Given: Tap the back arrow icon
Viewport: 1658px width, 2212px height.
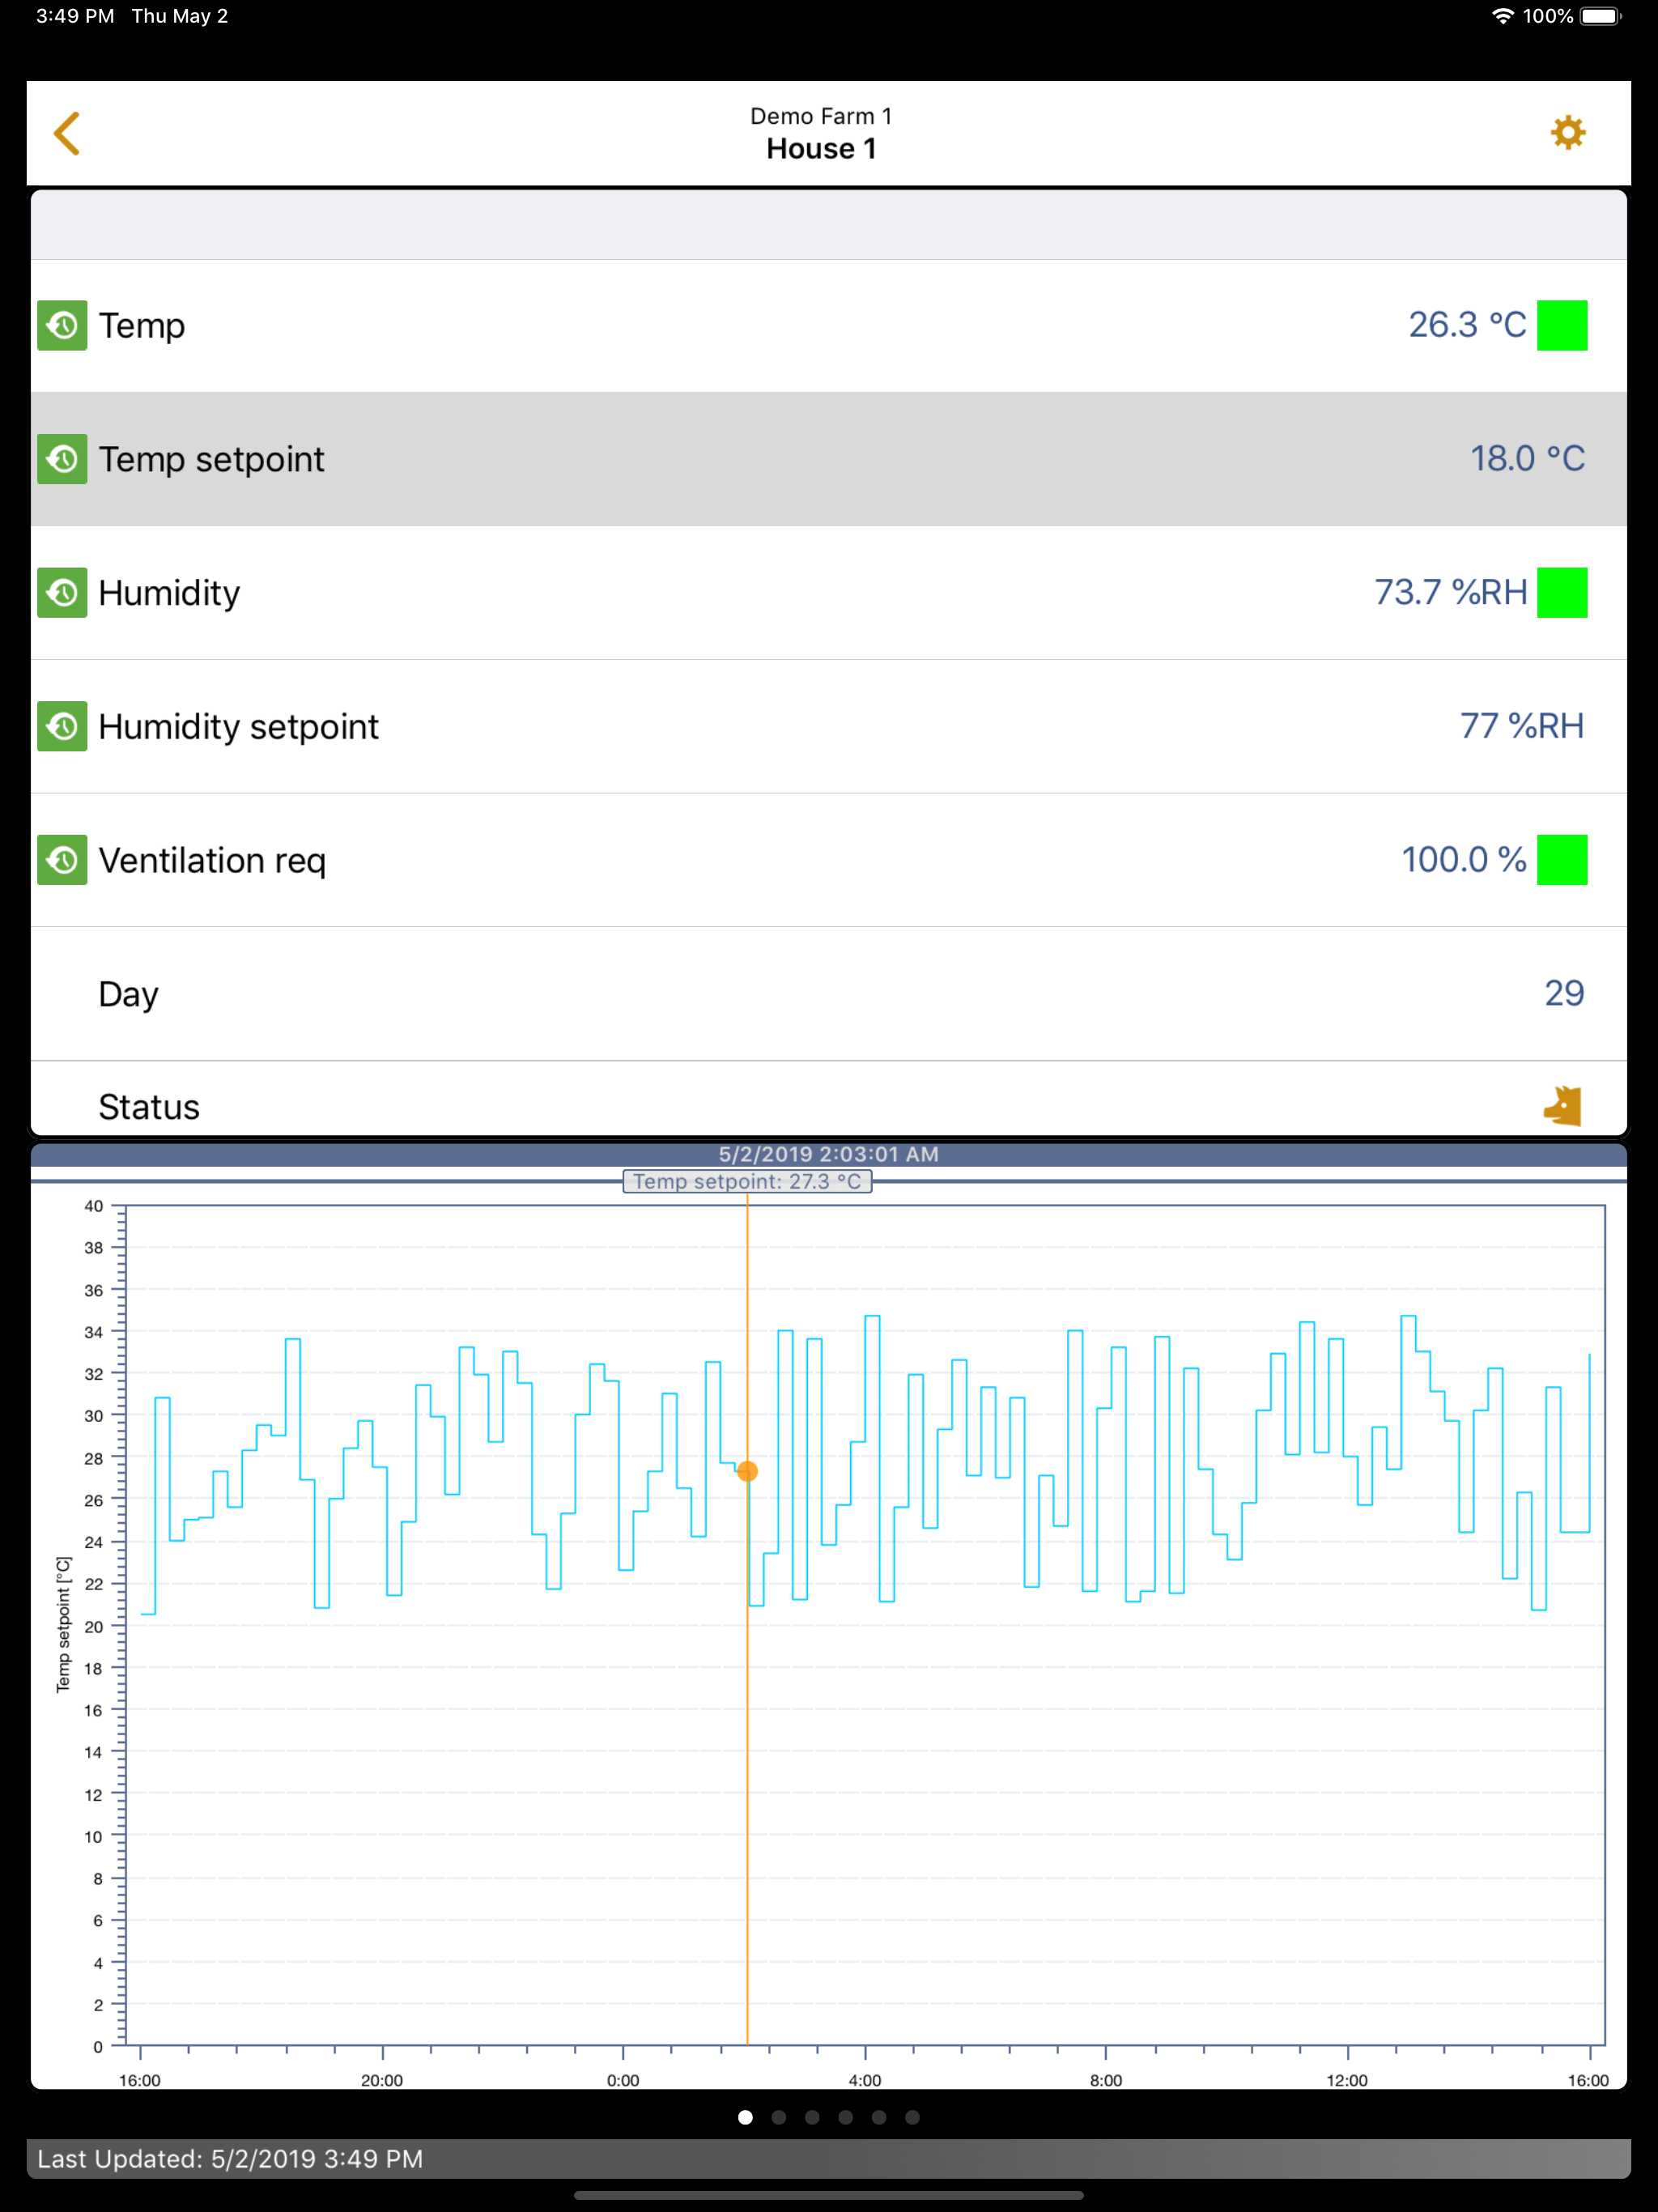Looking at the screenshot, I should (x=66, y=133).
